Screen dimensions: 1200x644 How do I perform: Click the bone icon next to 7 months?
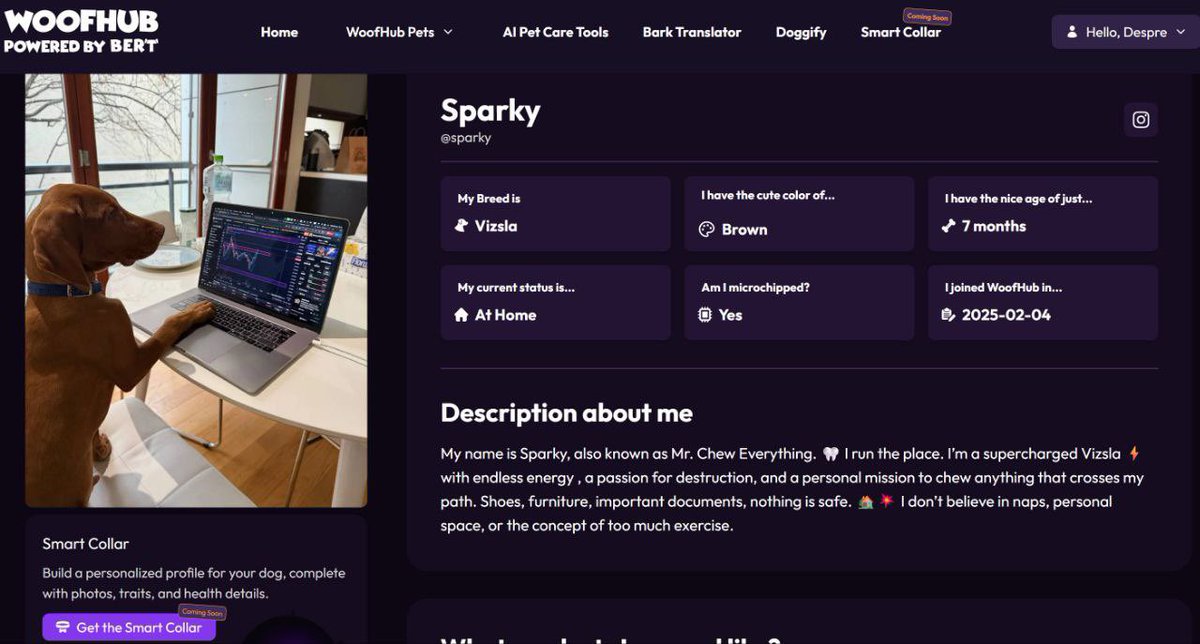(949, 226)
